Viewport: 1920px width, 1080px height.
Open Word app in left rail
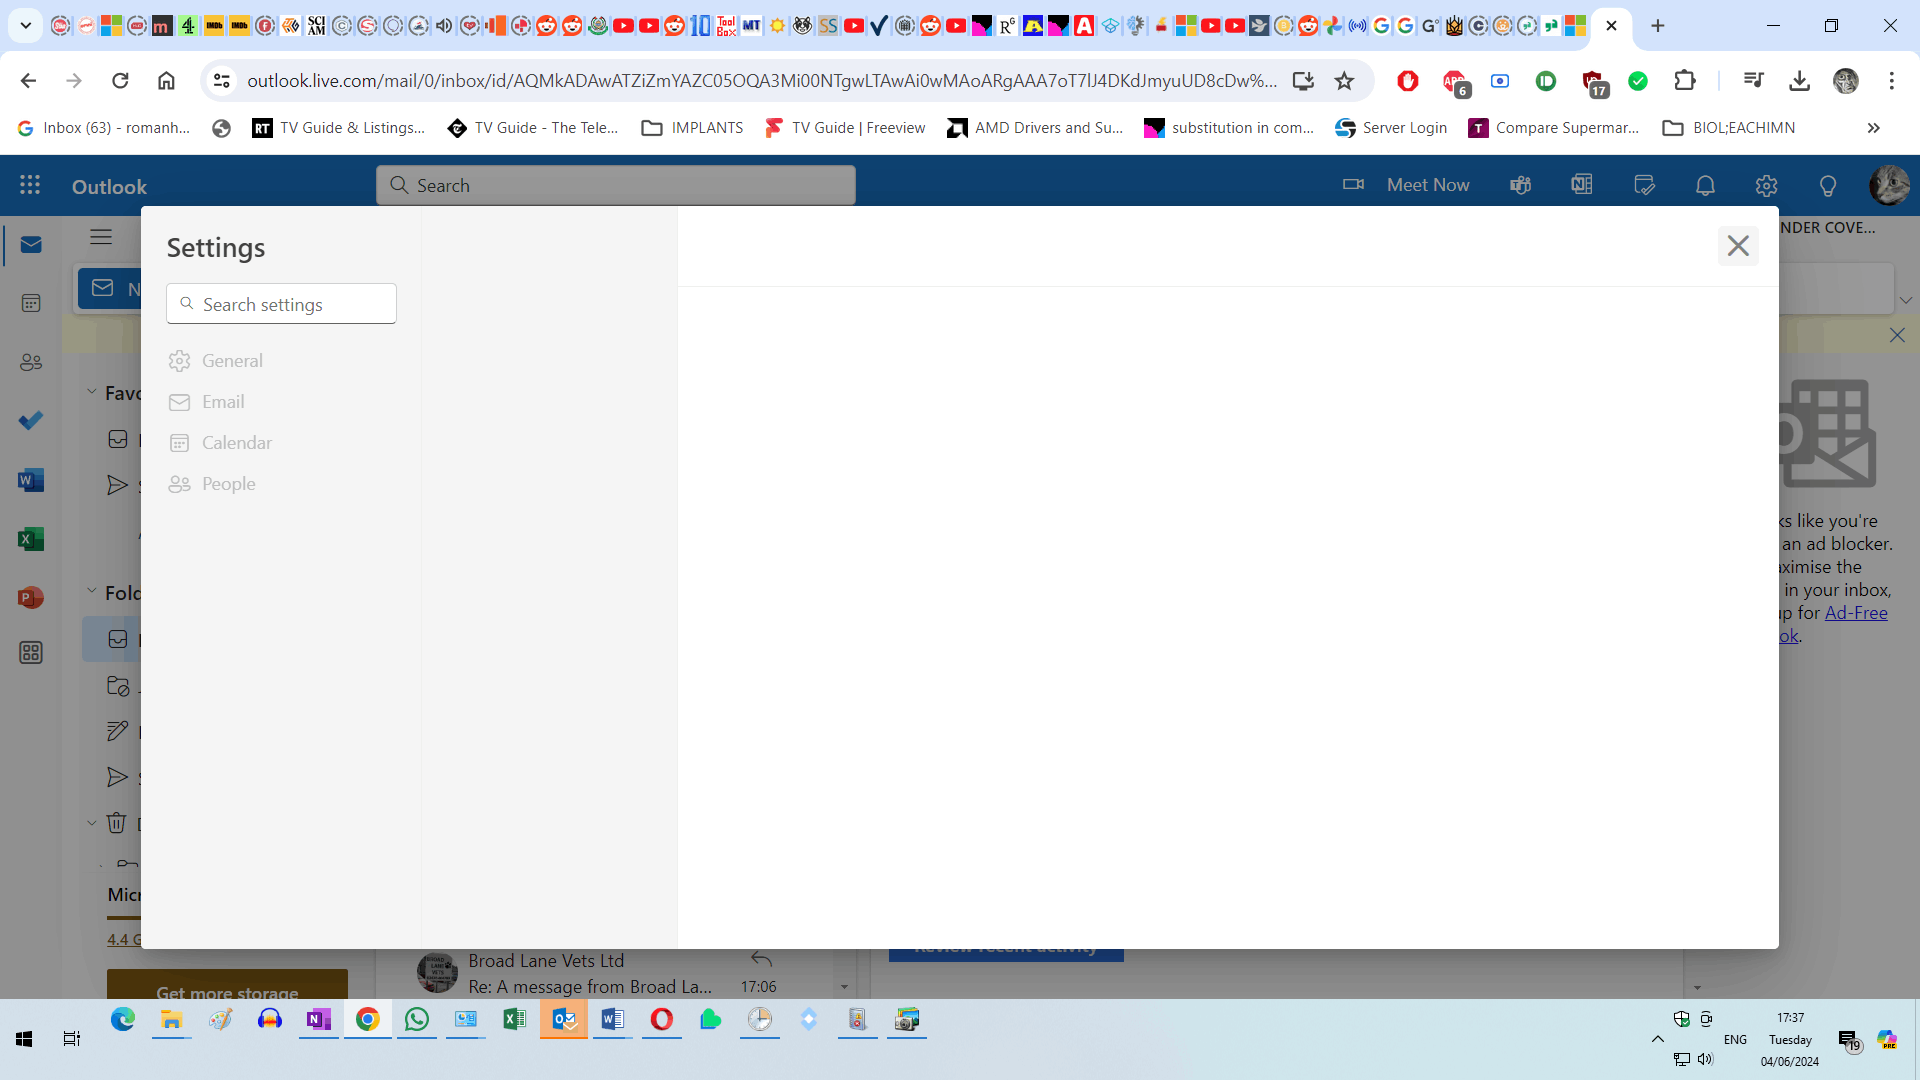pos(31,480)
